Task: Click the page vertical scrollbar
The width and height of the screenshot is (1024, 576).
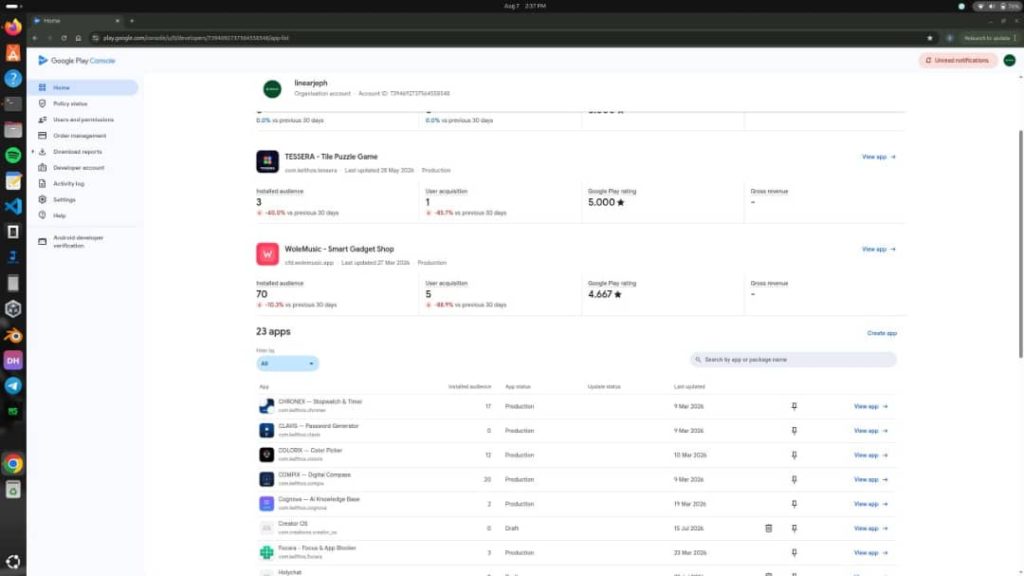Action: click(x=1020, y=243)
